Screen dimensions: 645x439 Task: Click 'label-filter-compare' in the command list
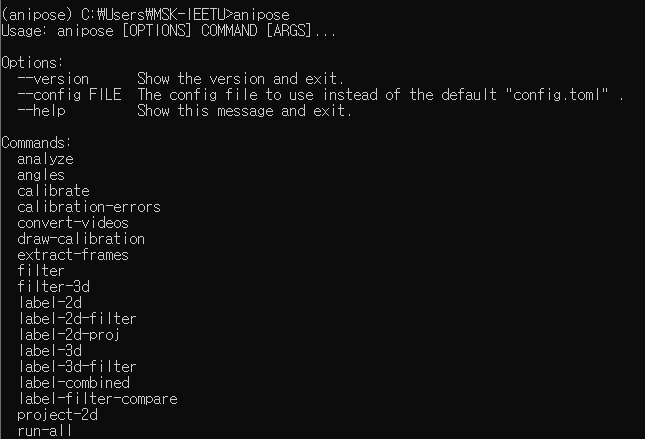[97, 399]
